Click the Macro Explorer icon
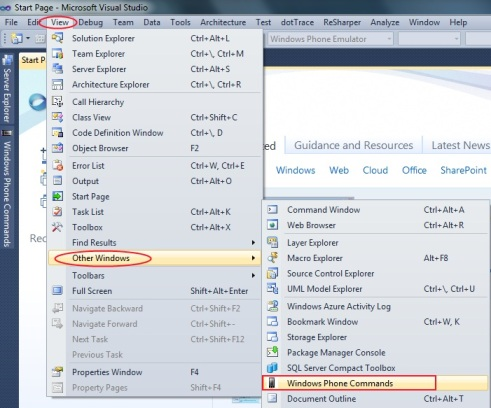The image size is (491, 408). (x=272, y=258)
